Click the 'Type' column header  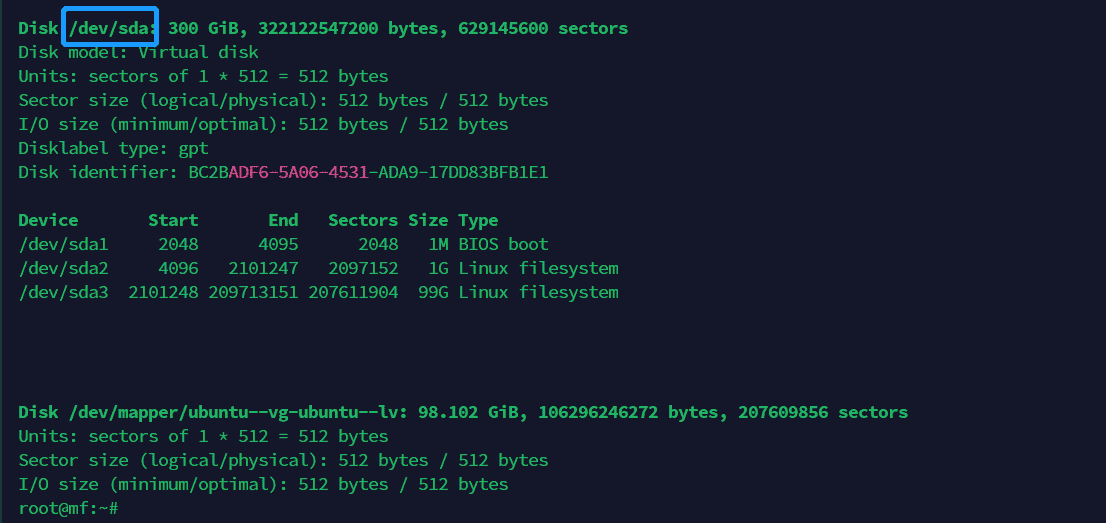[x=478, y=220]
